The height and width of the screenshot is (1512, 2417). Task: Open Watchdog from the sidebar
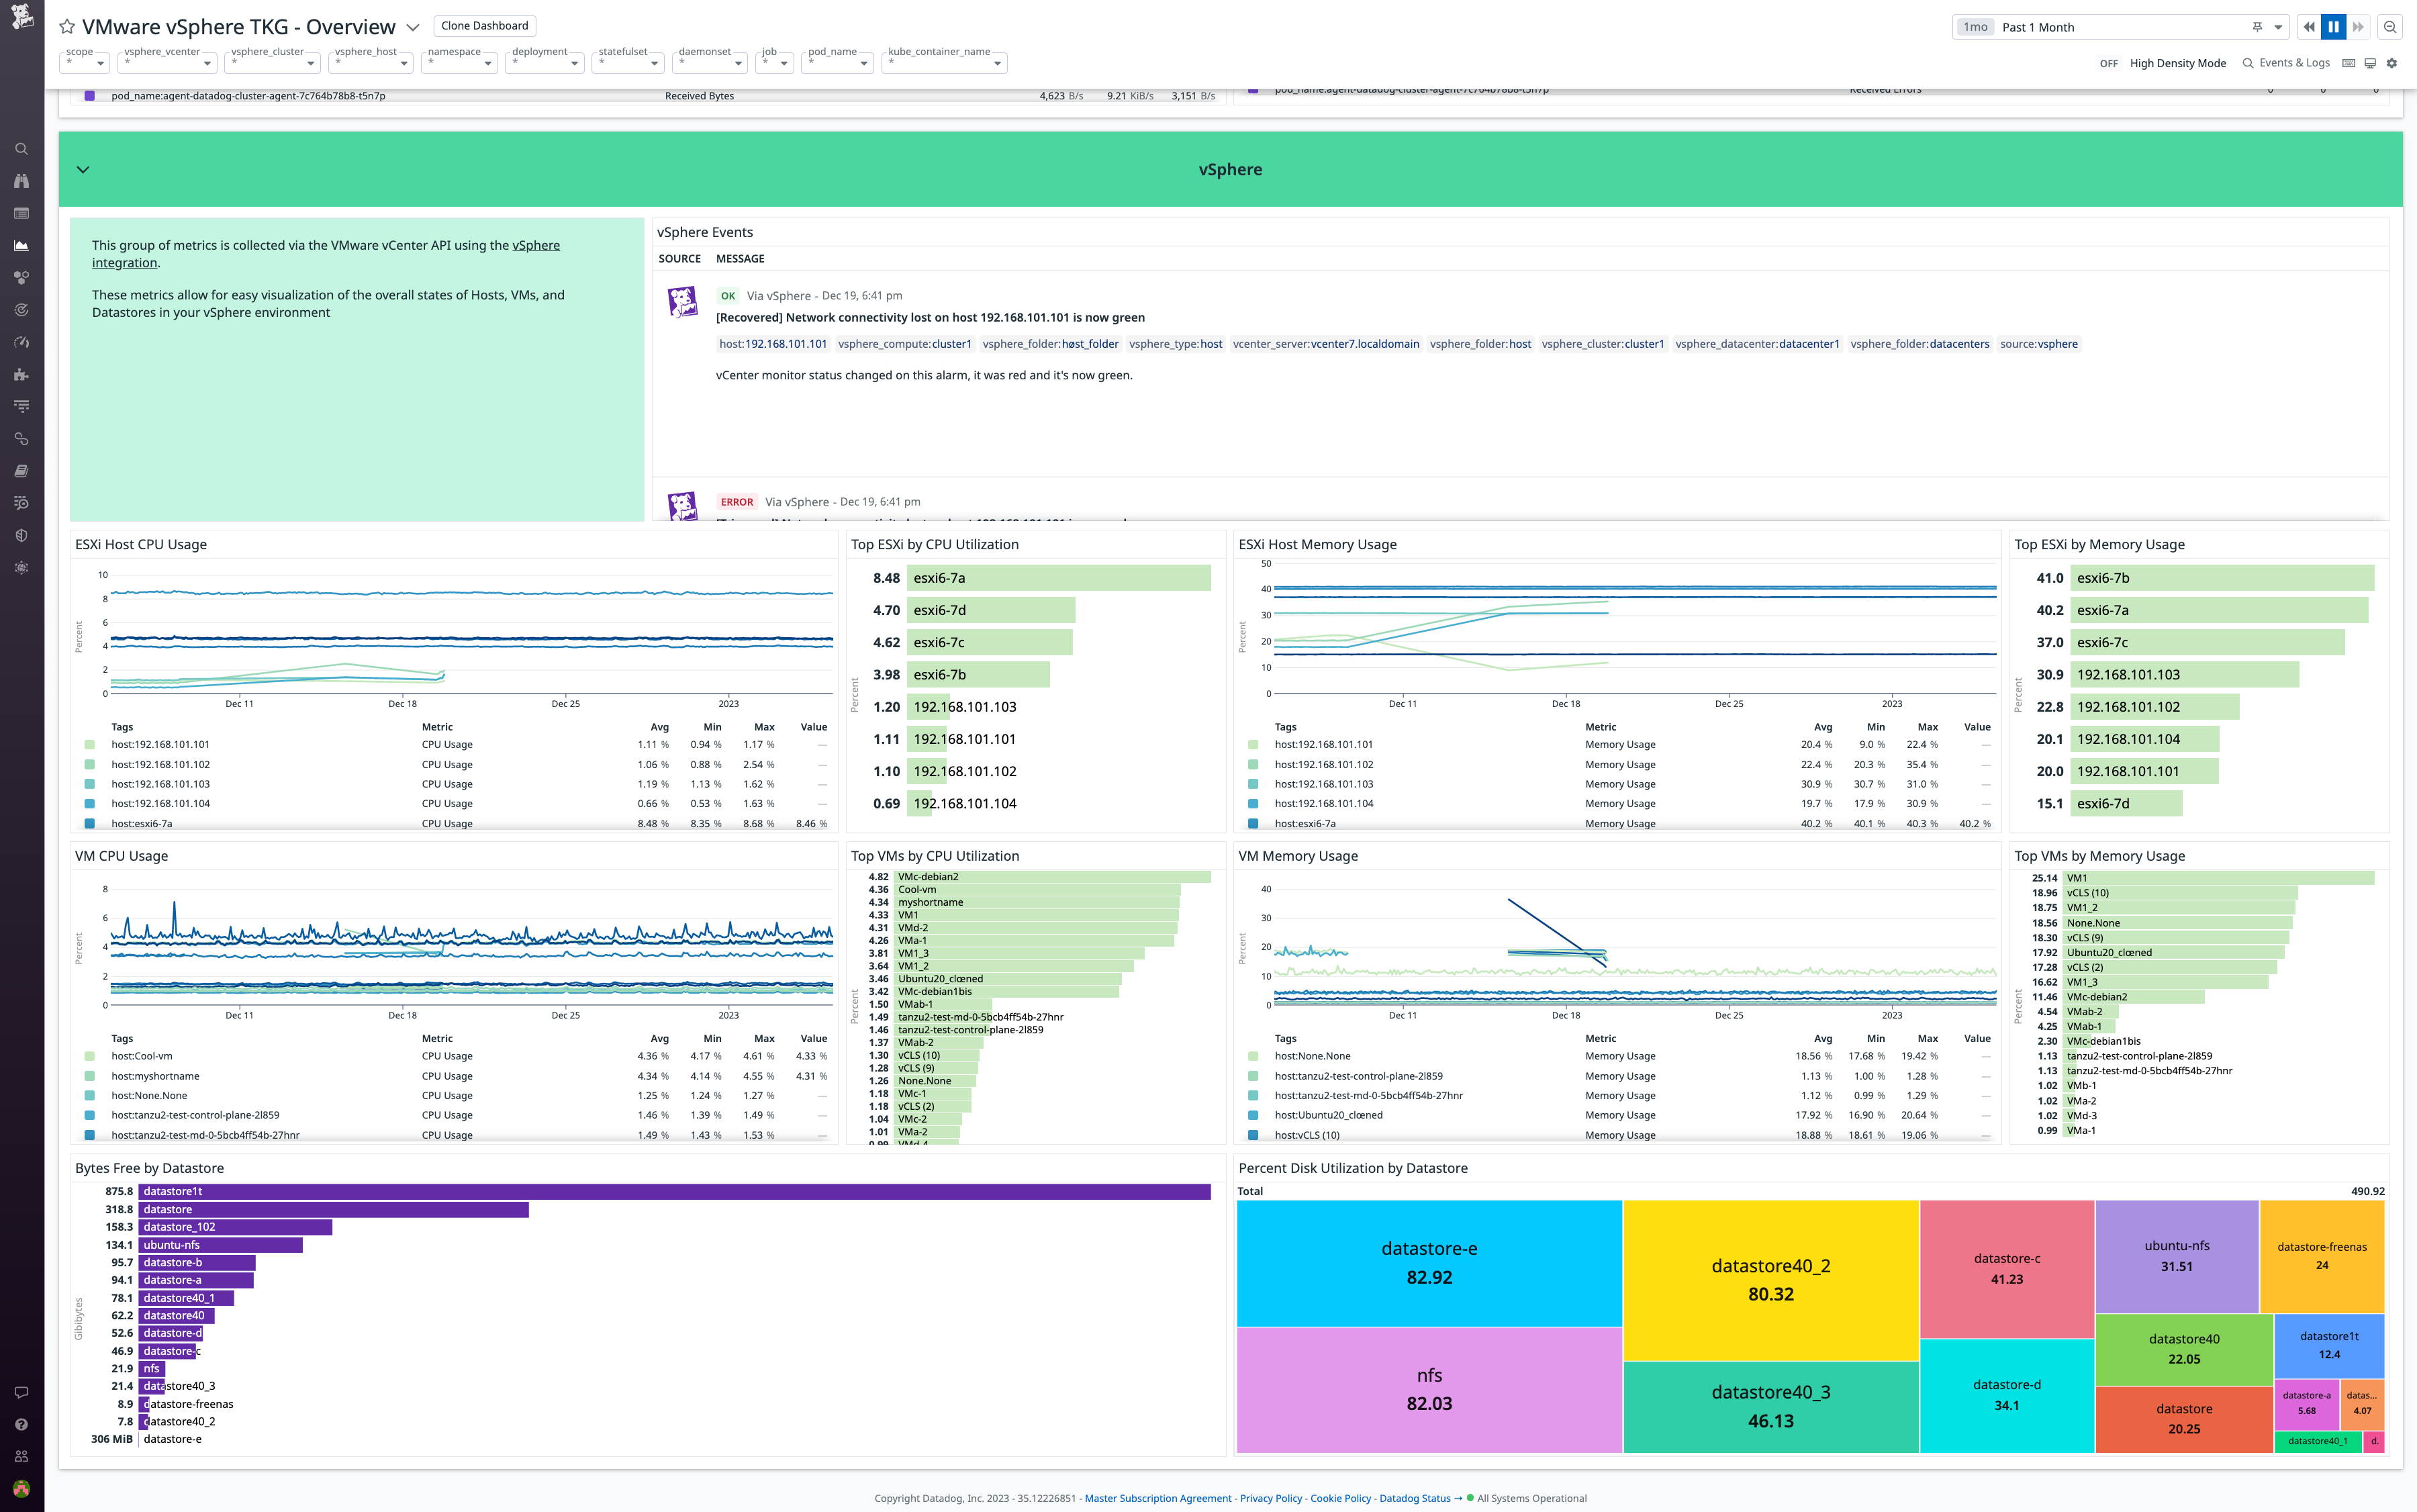(21, 181)
